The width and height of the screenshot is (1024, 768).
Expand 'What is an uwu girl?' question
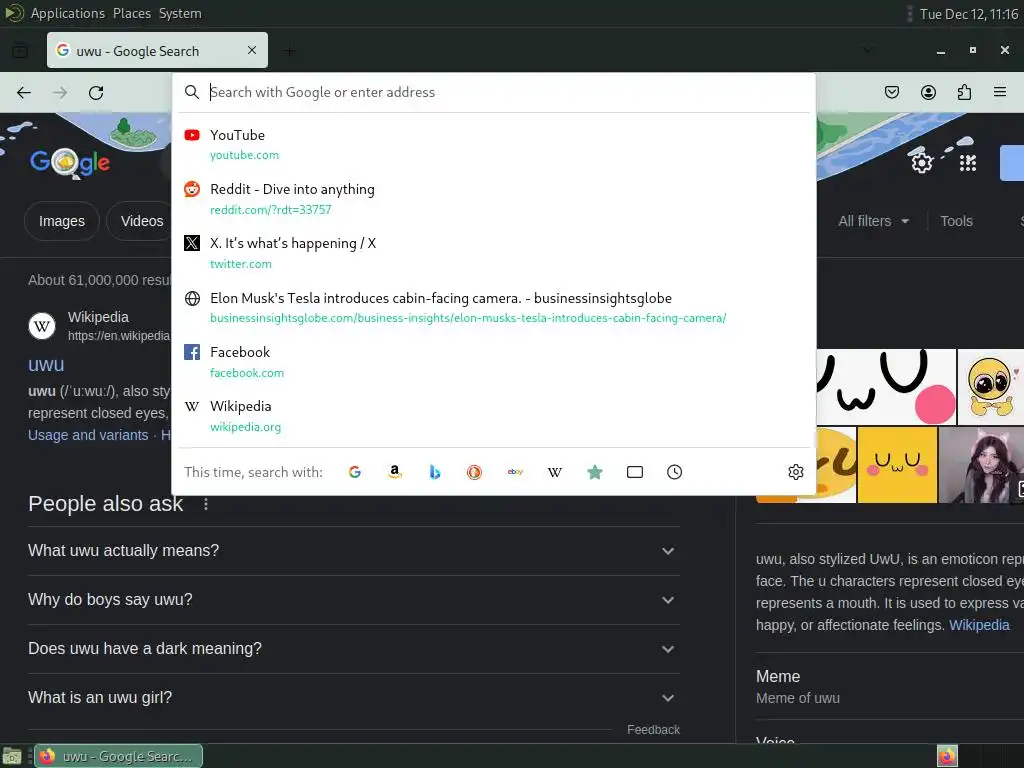pos(353,698)
